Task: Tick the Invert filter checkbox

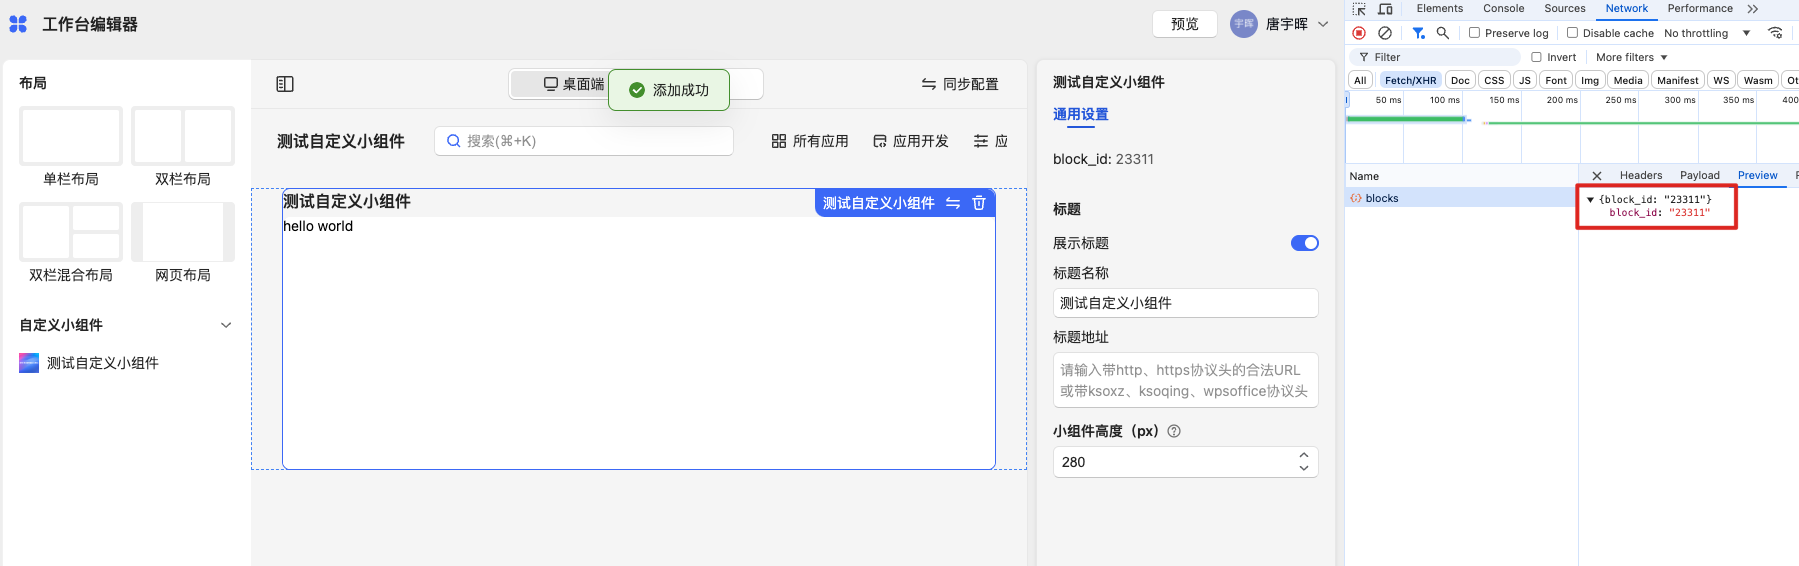Action: click(x=1537, y=57)
